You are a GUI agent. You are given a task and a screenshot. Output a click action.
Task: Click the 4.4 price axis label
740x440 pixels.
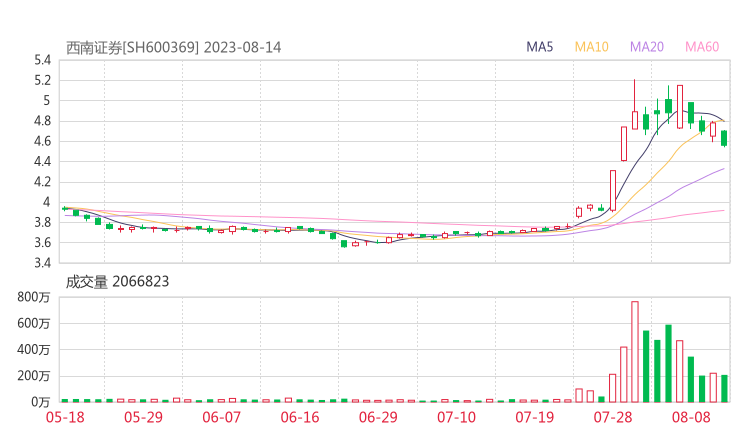42,161
